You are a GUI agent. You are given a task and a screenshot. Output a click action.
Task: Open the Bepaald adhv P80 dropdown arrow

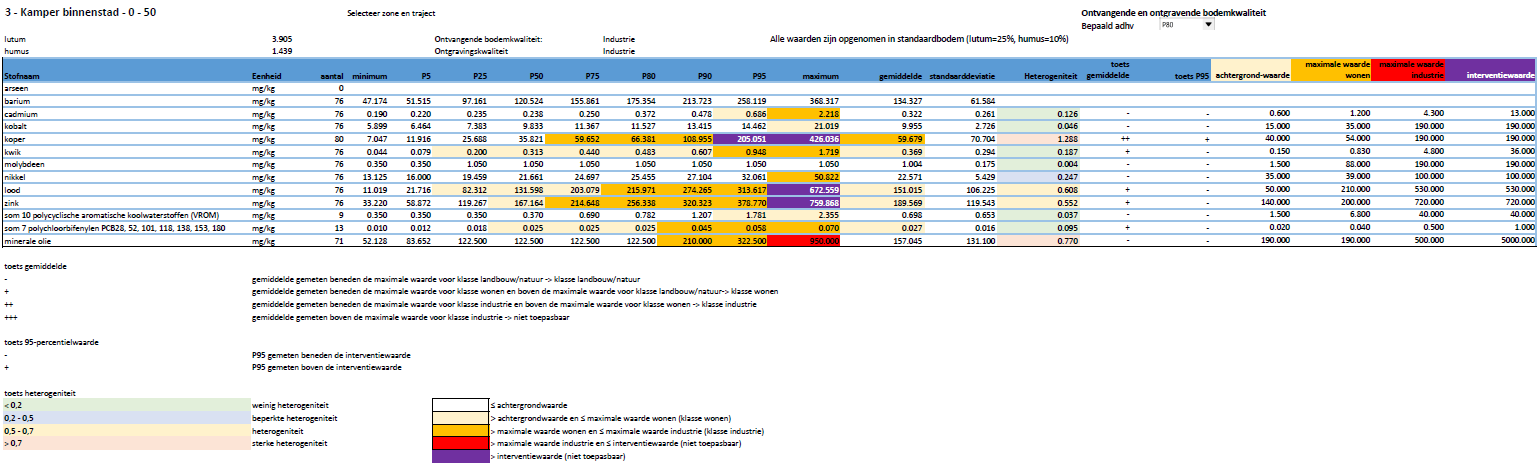(1208, 24)
